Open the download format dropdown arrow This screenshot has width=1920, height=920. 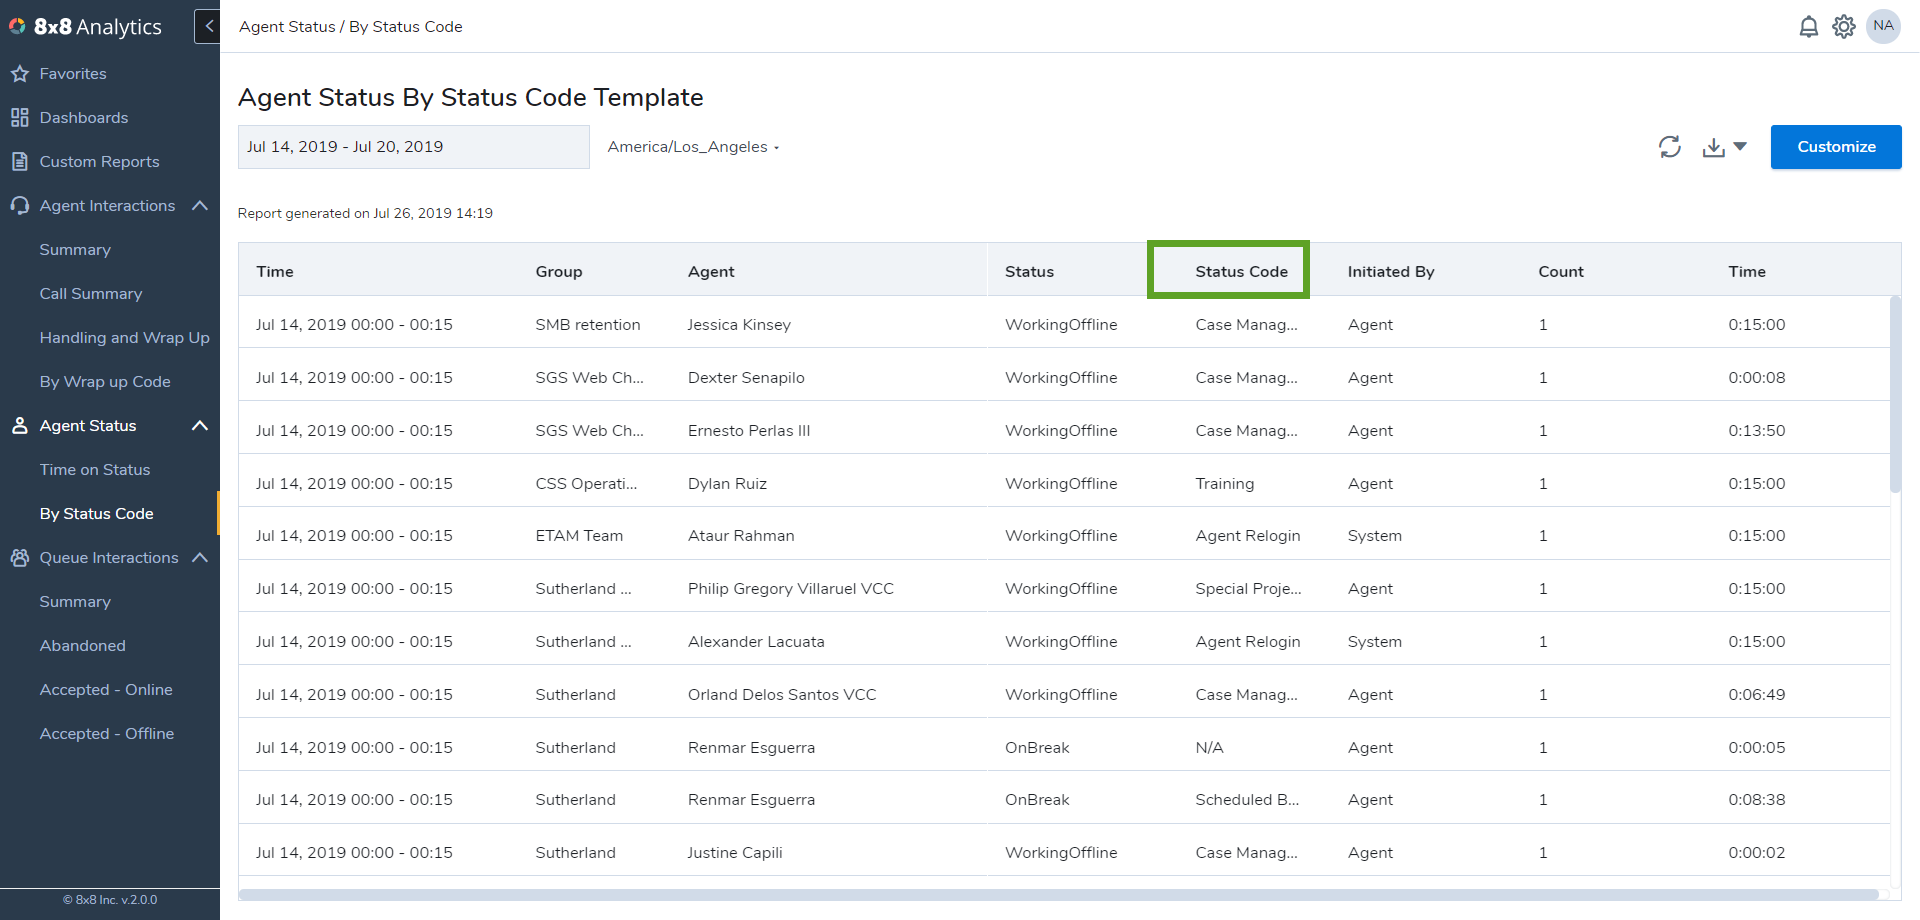[x=1741, y=147]
